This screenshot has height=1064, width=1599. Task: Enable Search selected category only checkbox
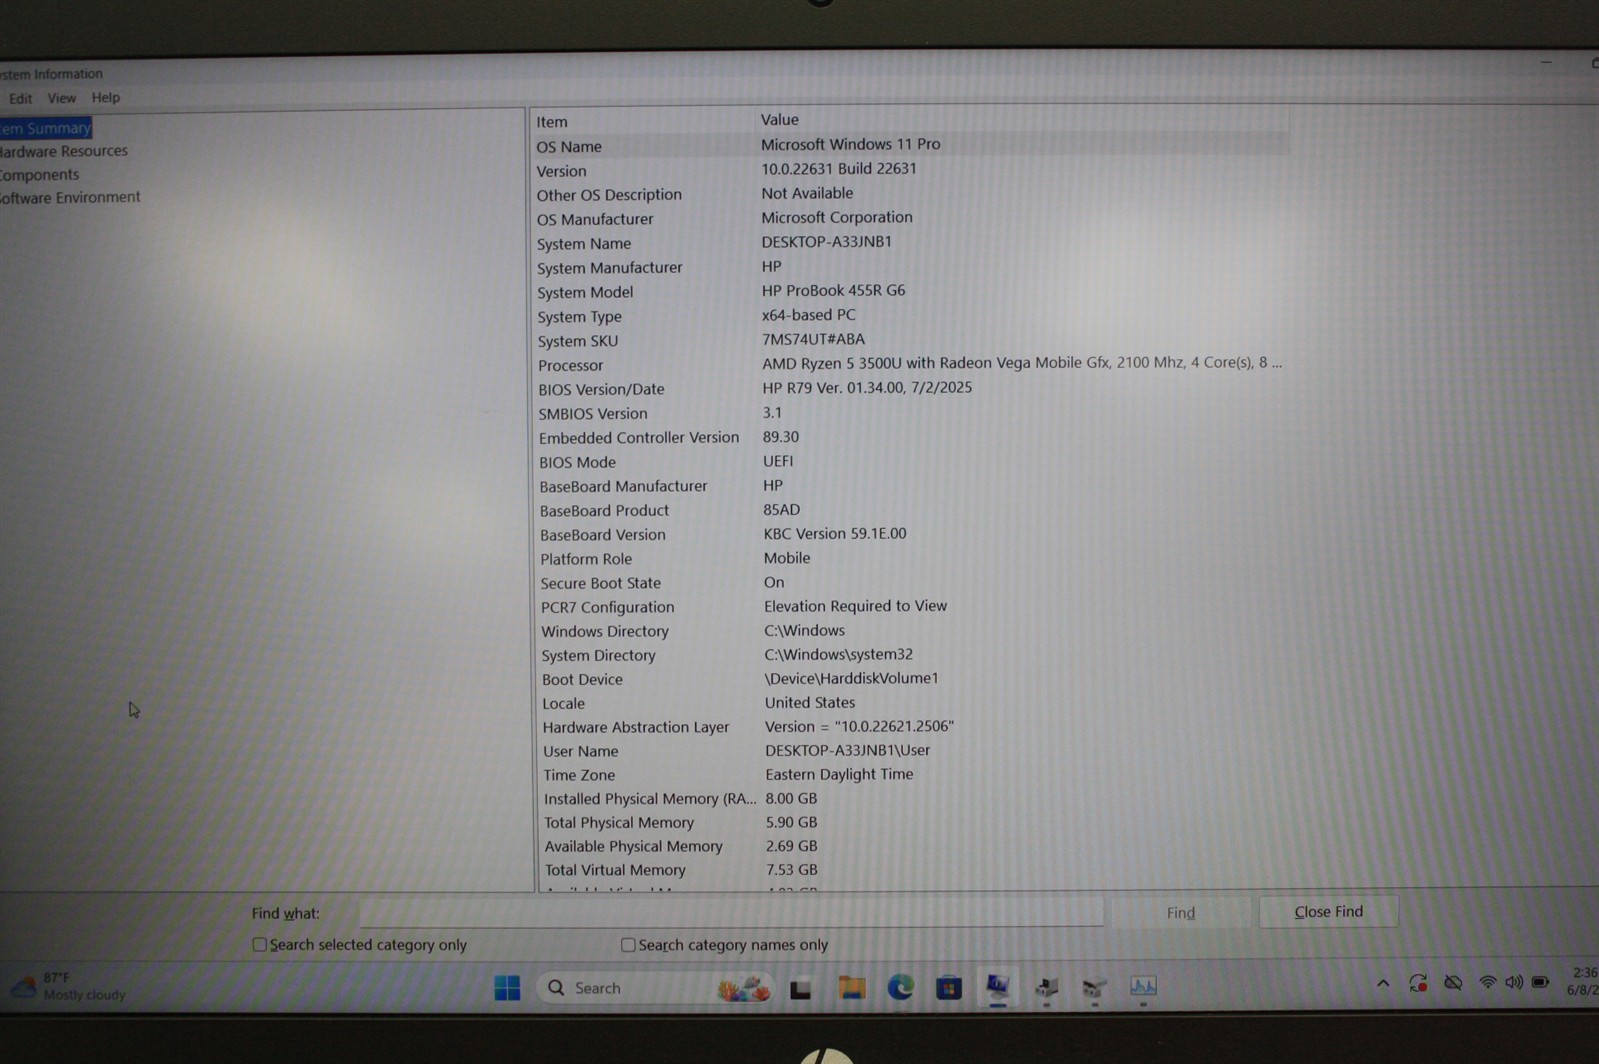[259, 944]
